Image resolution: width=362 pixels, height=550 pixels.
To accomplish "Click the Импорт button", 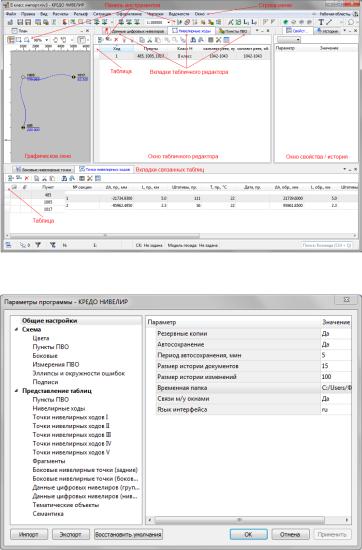I will pos(29,535).
